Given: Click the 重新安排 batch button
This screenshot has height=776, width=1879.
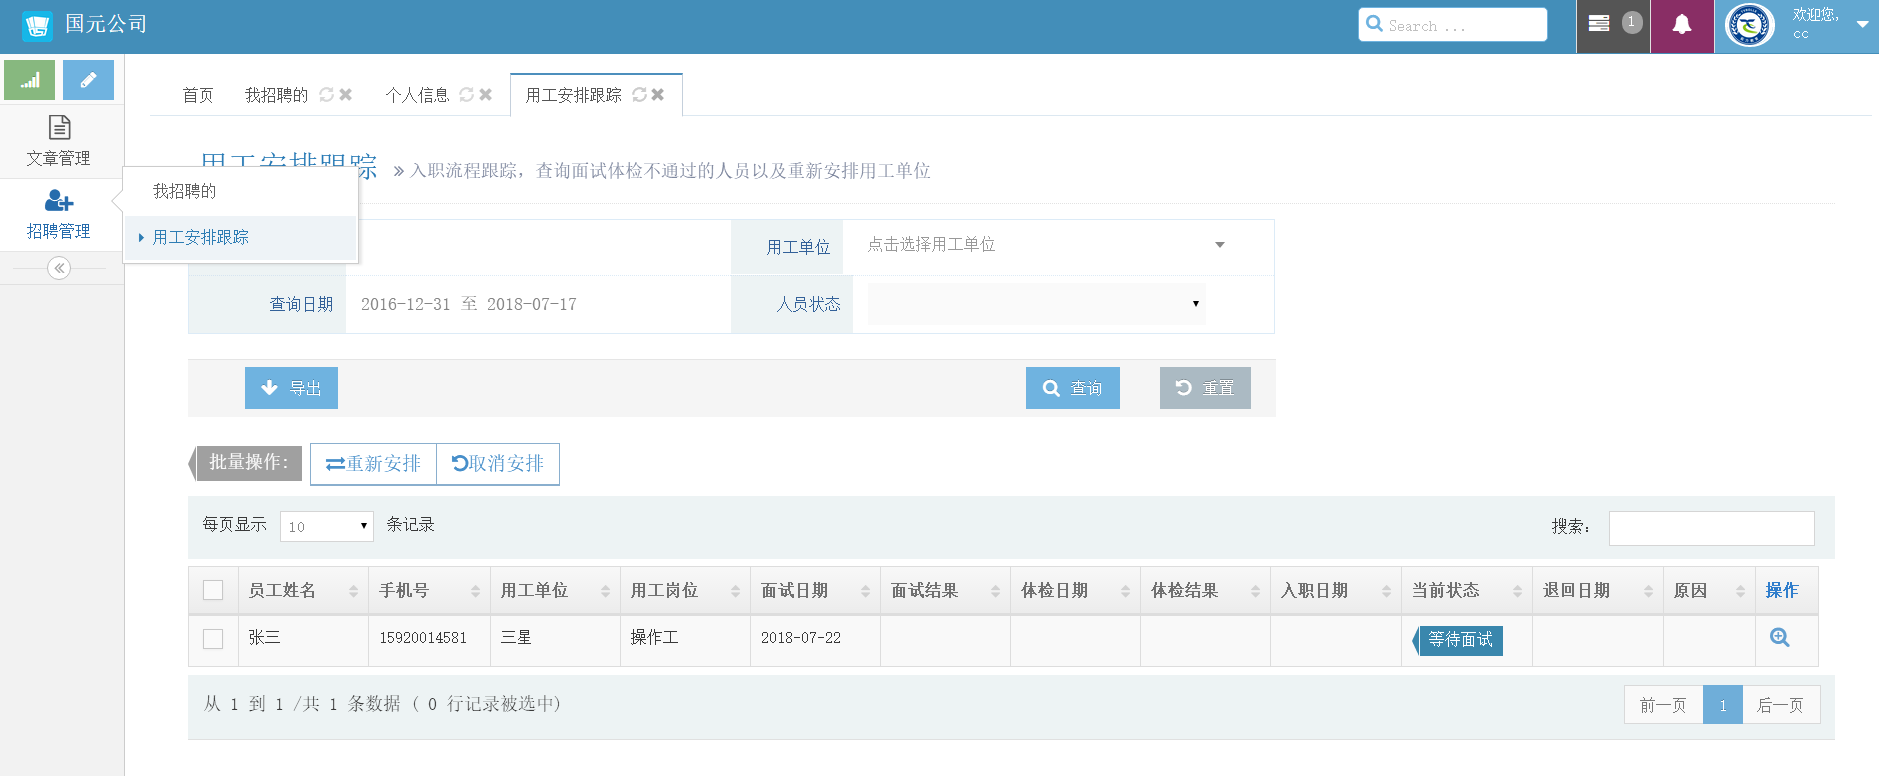Looking at the screenshot, I should click(x=373, y=464).
